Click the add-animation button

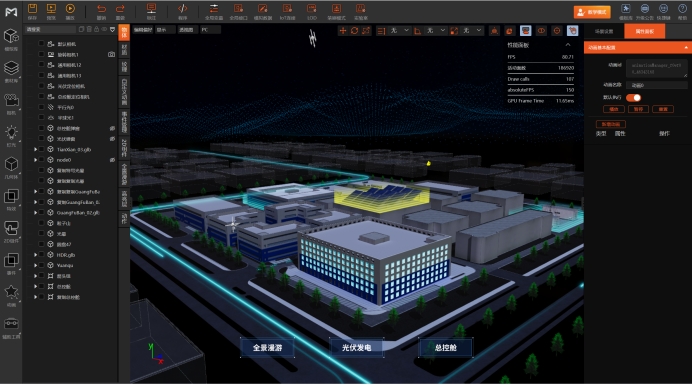pyautogui.click(x=611, y=124)
